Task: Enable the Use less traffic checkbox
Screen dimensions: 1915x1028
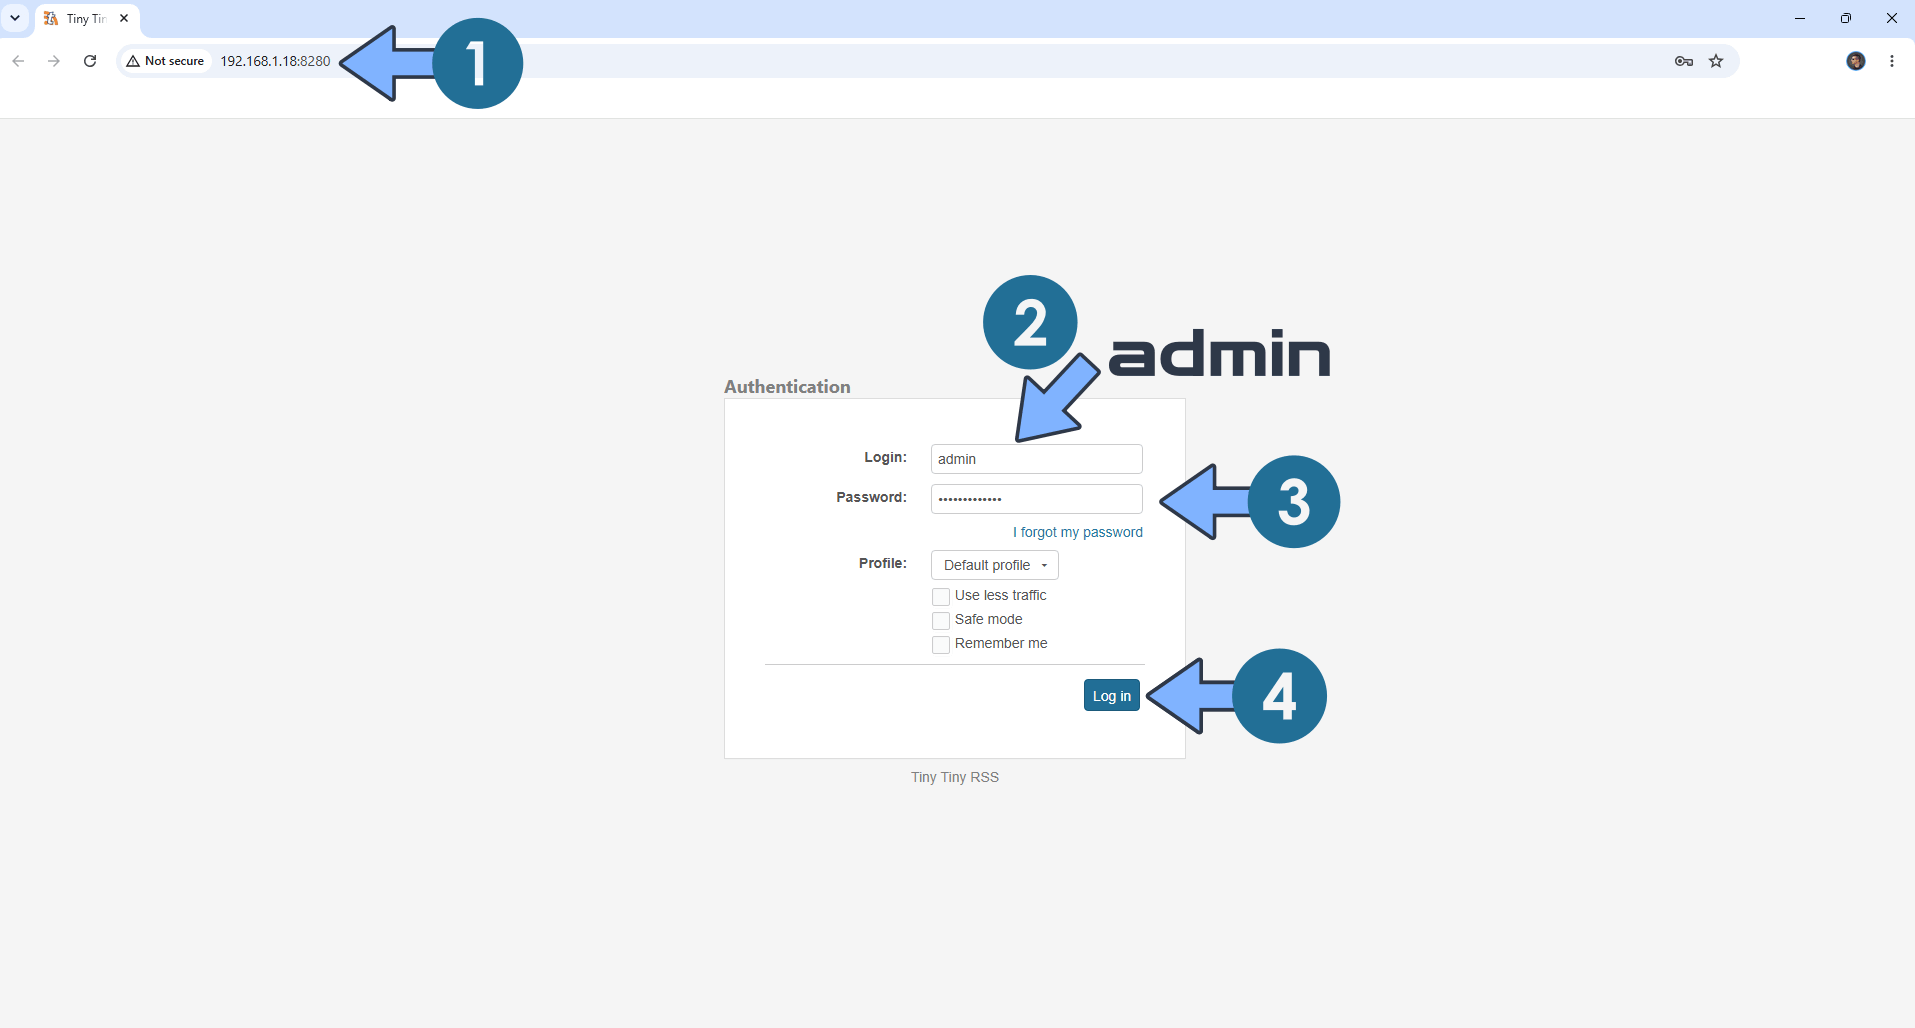Action: (941, 597)
